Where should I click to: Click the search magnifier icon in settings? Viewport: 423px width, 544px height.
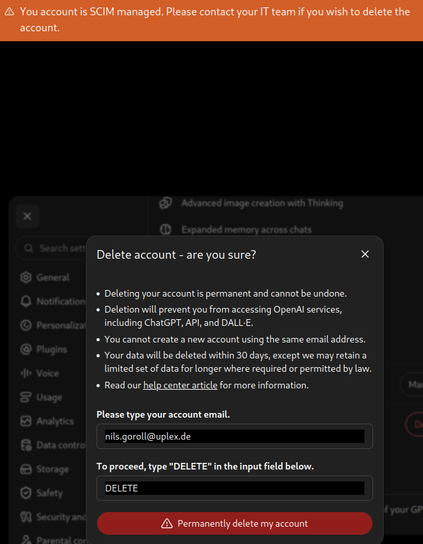point(28,248)
